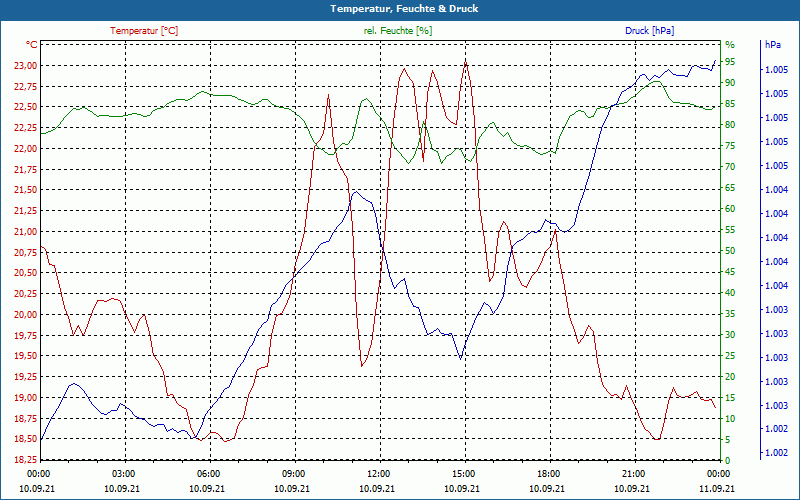Click the "18:00" time axis label
Viewport: 800px width, 500px height.
click(548, 473)
